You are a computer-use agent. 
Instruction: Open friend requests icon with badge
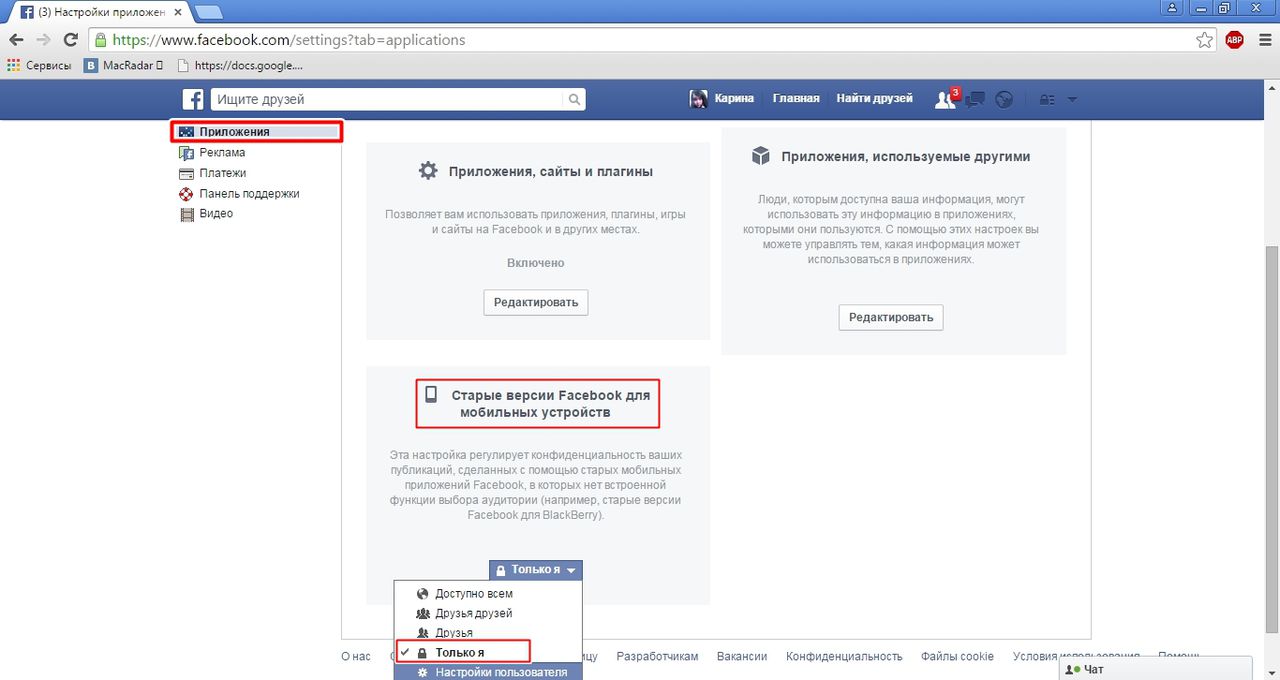click(x=946, y=98)
